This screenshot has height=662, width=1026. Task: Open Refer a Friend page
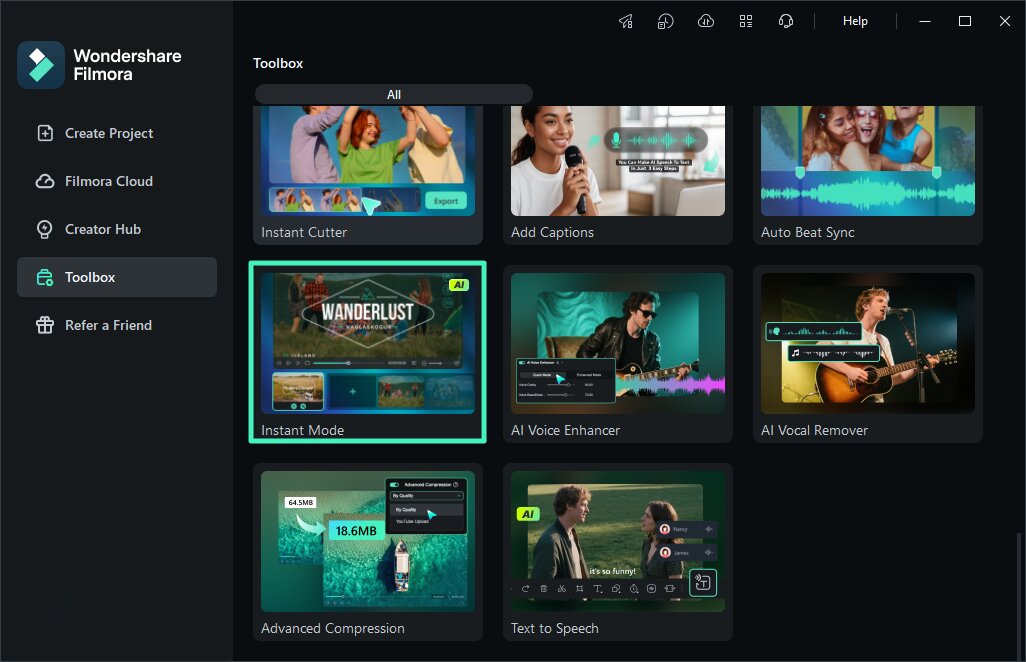pyautogui.click(x=117, y=325)
